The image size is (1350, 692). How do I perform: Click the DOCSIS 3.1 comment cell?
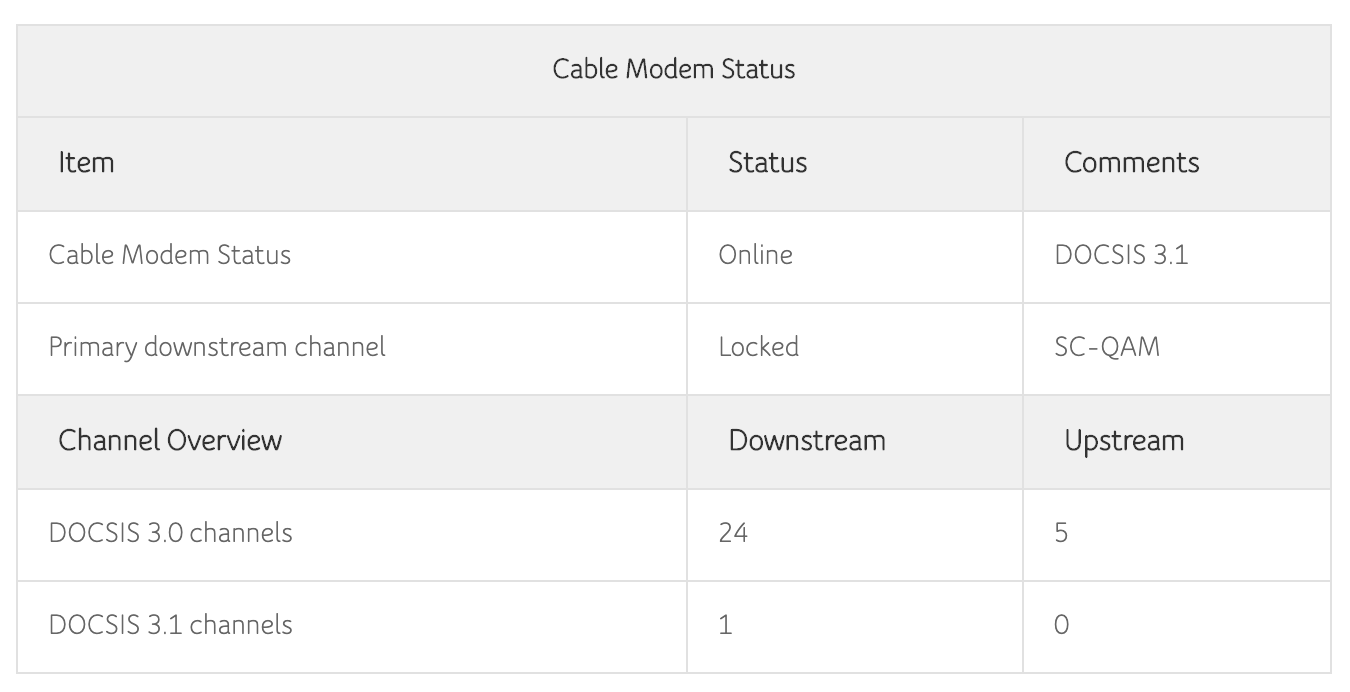1121,255
